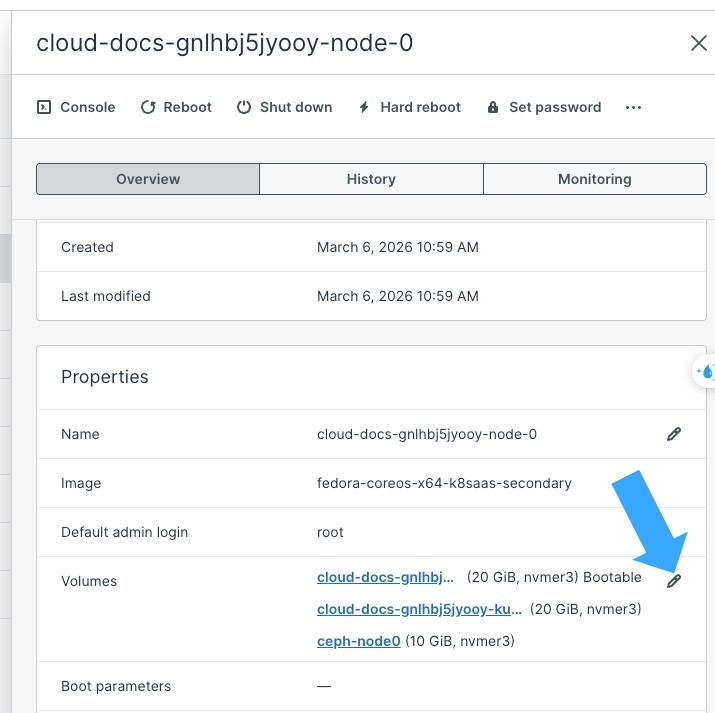Click the Shut down power icon
The width and height of the screenshot is (715, 713).
[244, 107]
